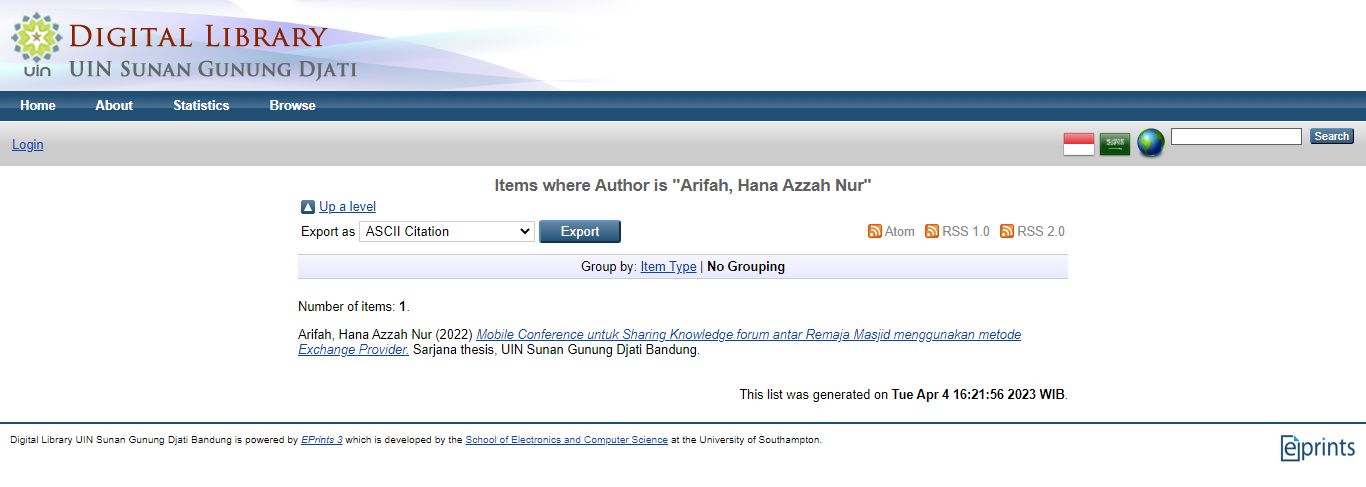Click the RSS 1.0 feed icon
The width and height of the screenshot is (1366, 487).
932,231
